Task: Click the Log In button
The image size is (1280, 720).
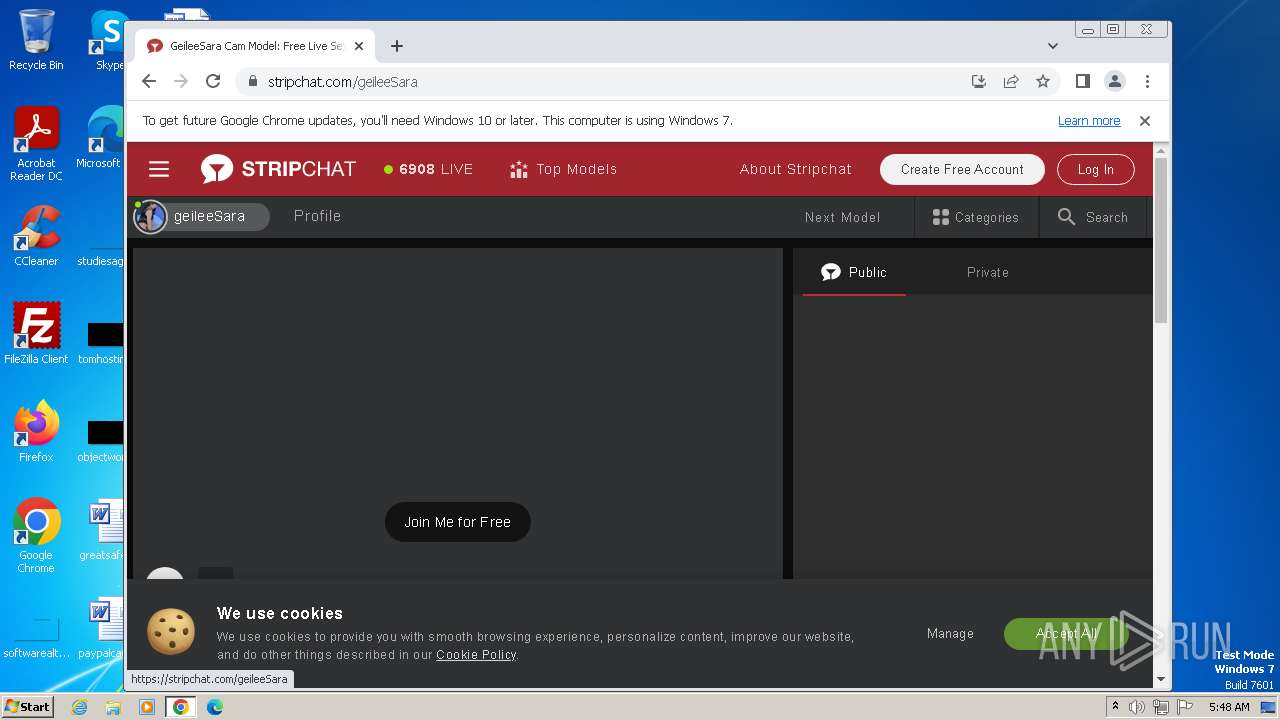Action: coord(1095,169)
